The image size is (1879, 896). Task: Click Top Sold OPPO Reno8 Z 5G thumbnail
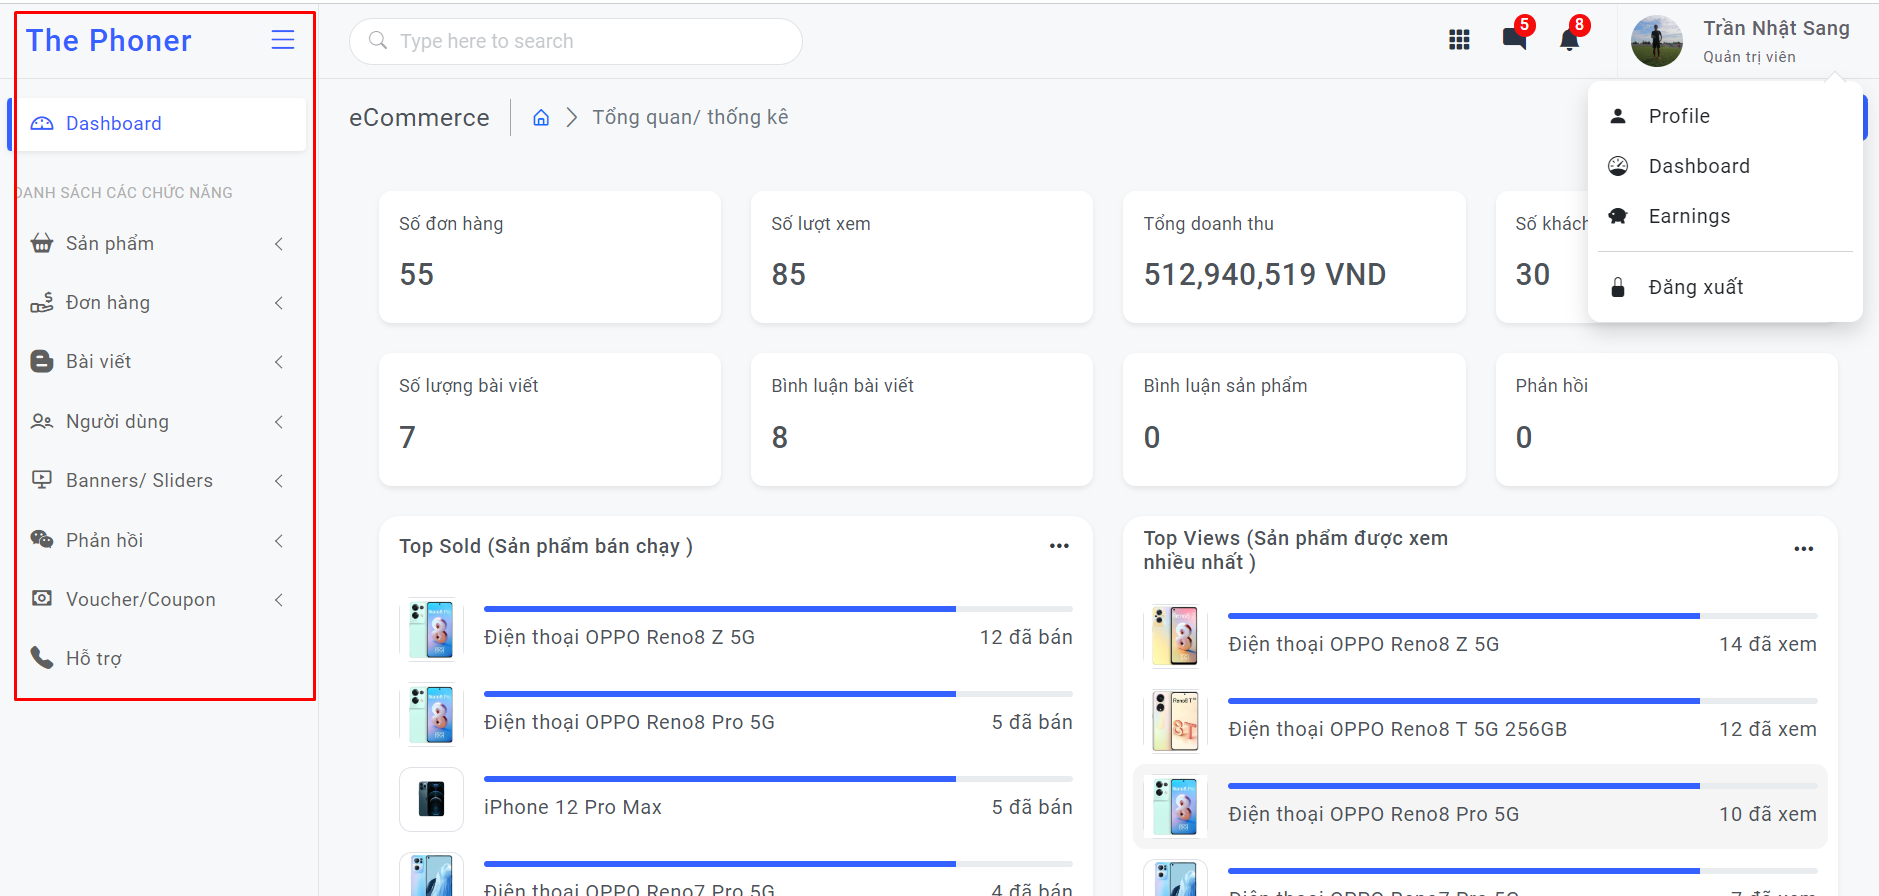[431, 629]
